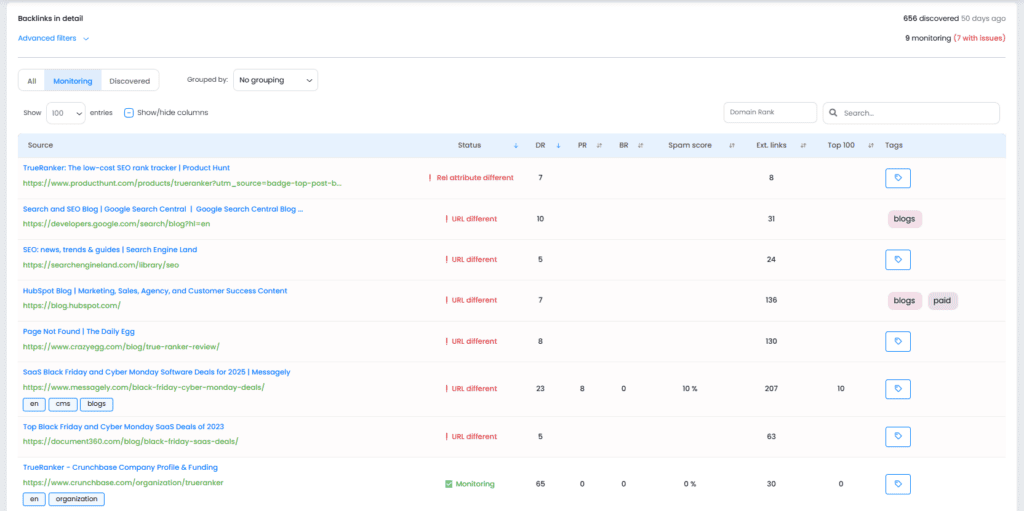Screen dimensions: 1024x511
Task: Click the tag icon in the Crunchbase row
Action: (x=898, y=484)
